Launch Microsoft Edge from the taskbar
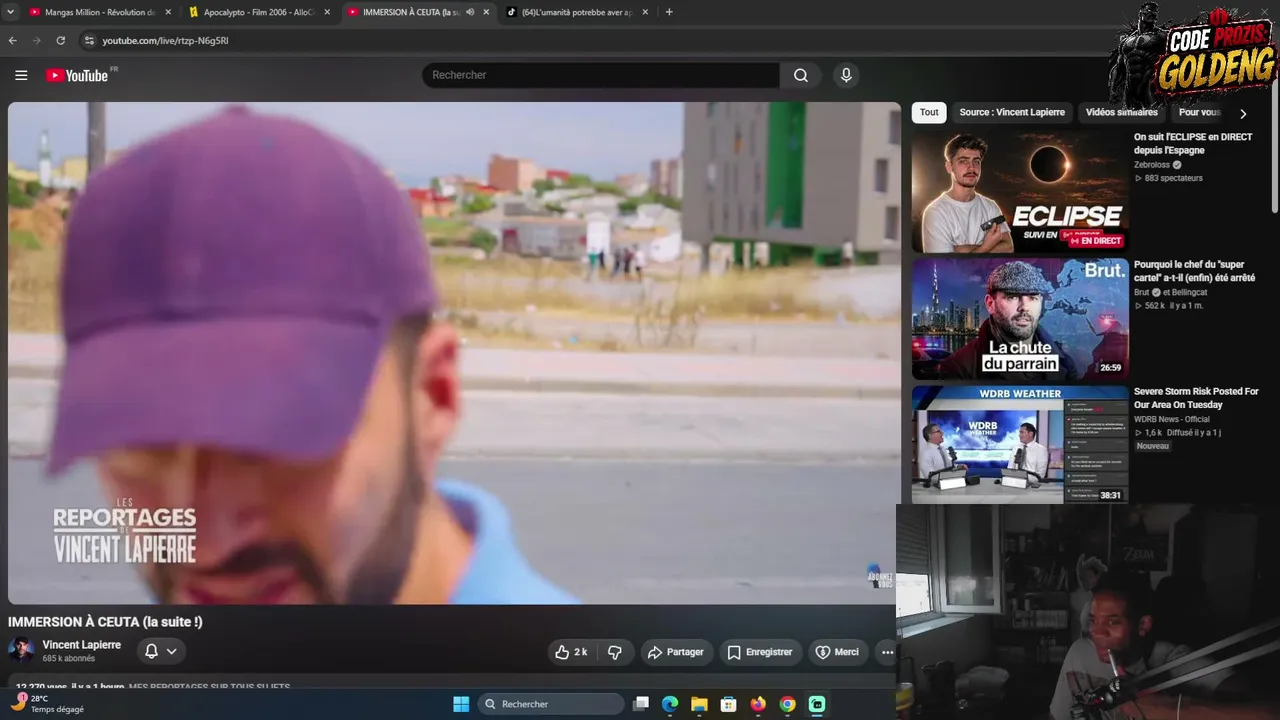Screen dimensions: 1280x720 [670, 704]
